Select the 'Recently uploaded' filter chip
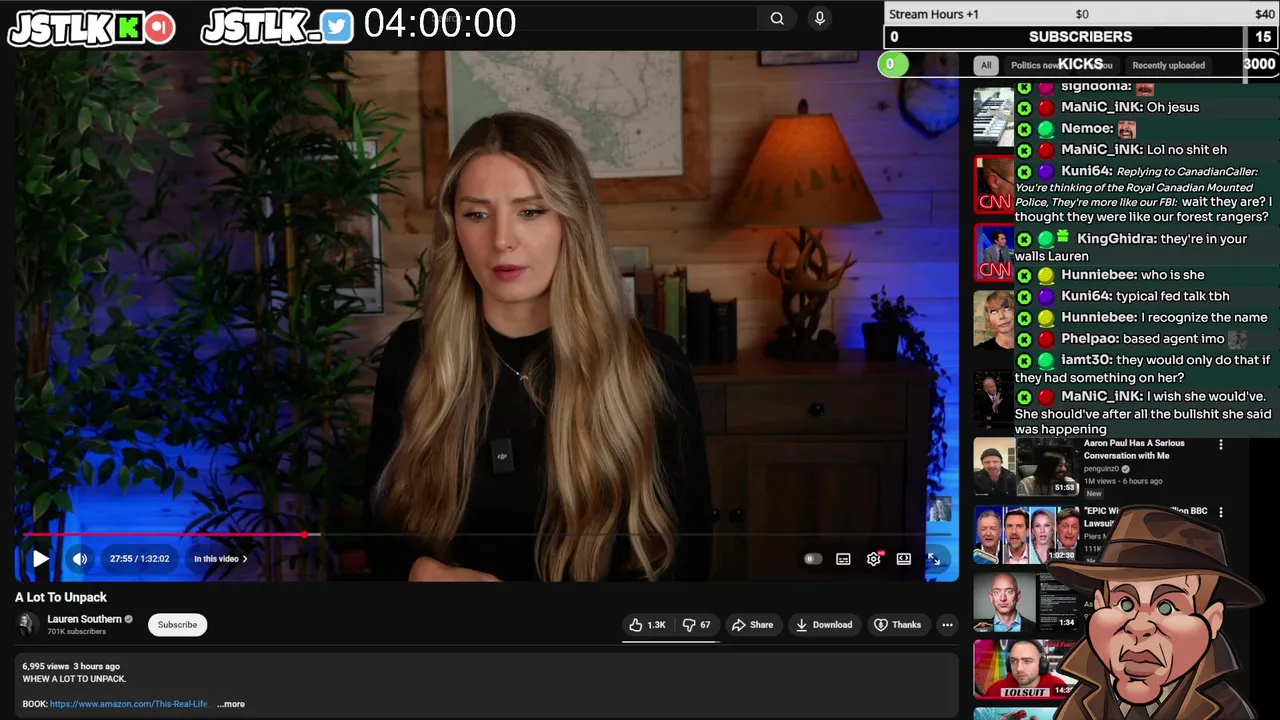Image resolution: width=1280 pixels, height=720 pixels. [x=1168, y=65]
